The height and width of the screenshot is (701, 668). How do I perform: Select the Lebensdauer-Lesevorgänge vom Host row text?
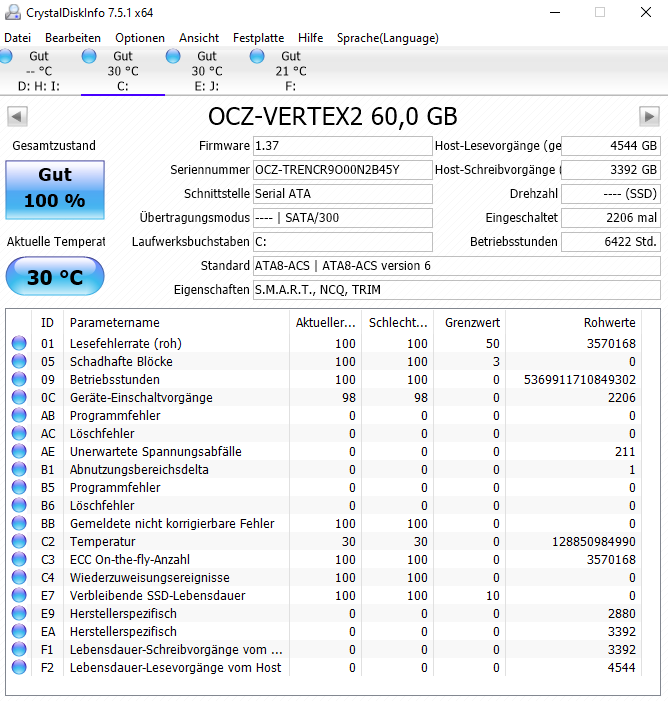(x=175, y=667)
